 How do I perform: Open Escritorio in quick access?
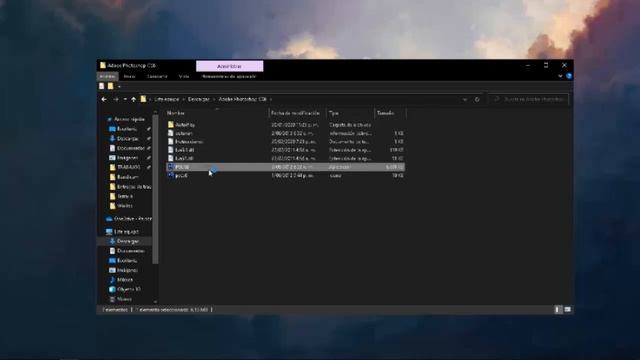tap(127, 129)
